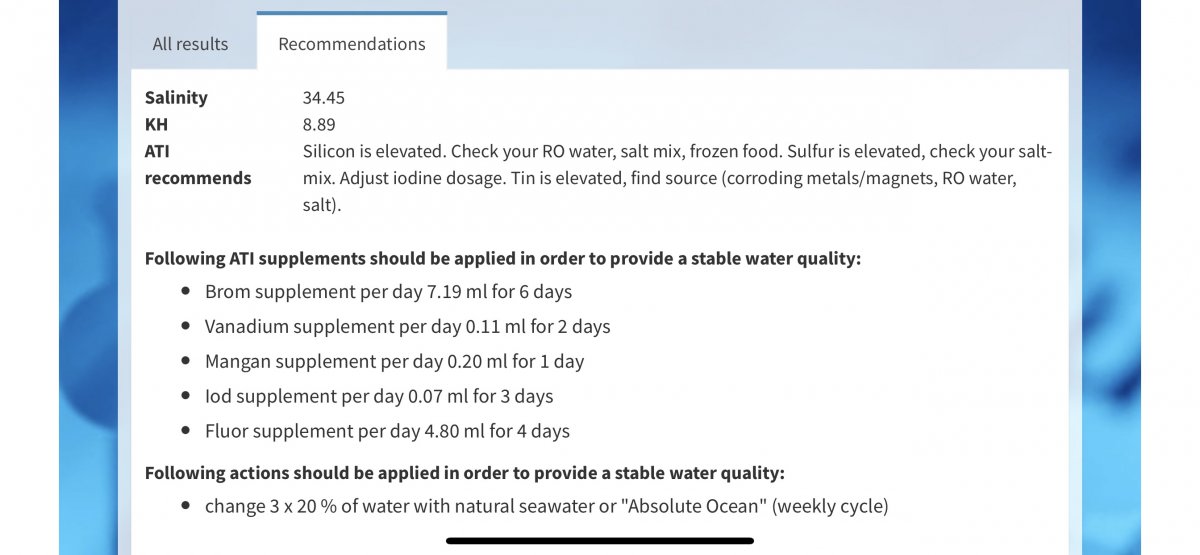This screenshot has height=555, width=1200.
Task: Tap the iOS home indicator bar
Action: click(600, 541)
